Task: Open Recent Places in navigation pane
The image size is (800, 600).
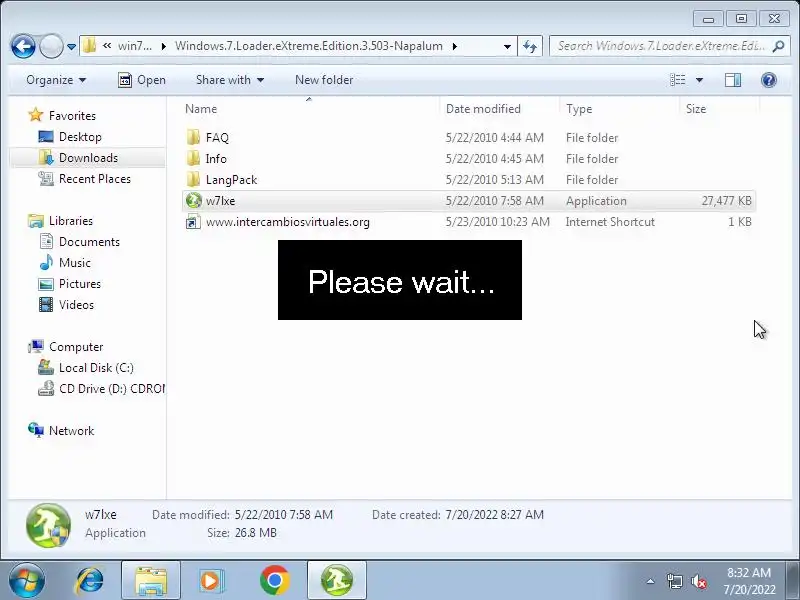Action: (x=95, y=179)
